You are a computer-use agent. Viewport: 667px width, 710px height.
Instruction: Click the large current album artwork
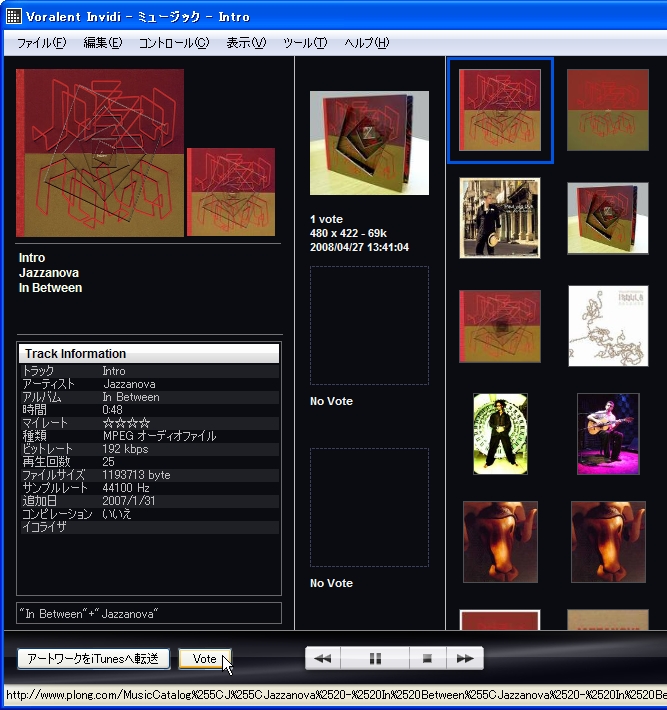pos(100,153)
